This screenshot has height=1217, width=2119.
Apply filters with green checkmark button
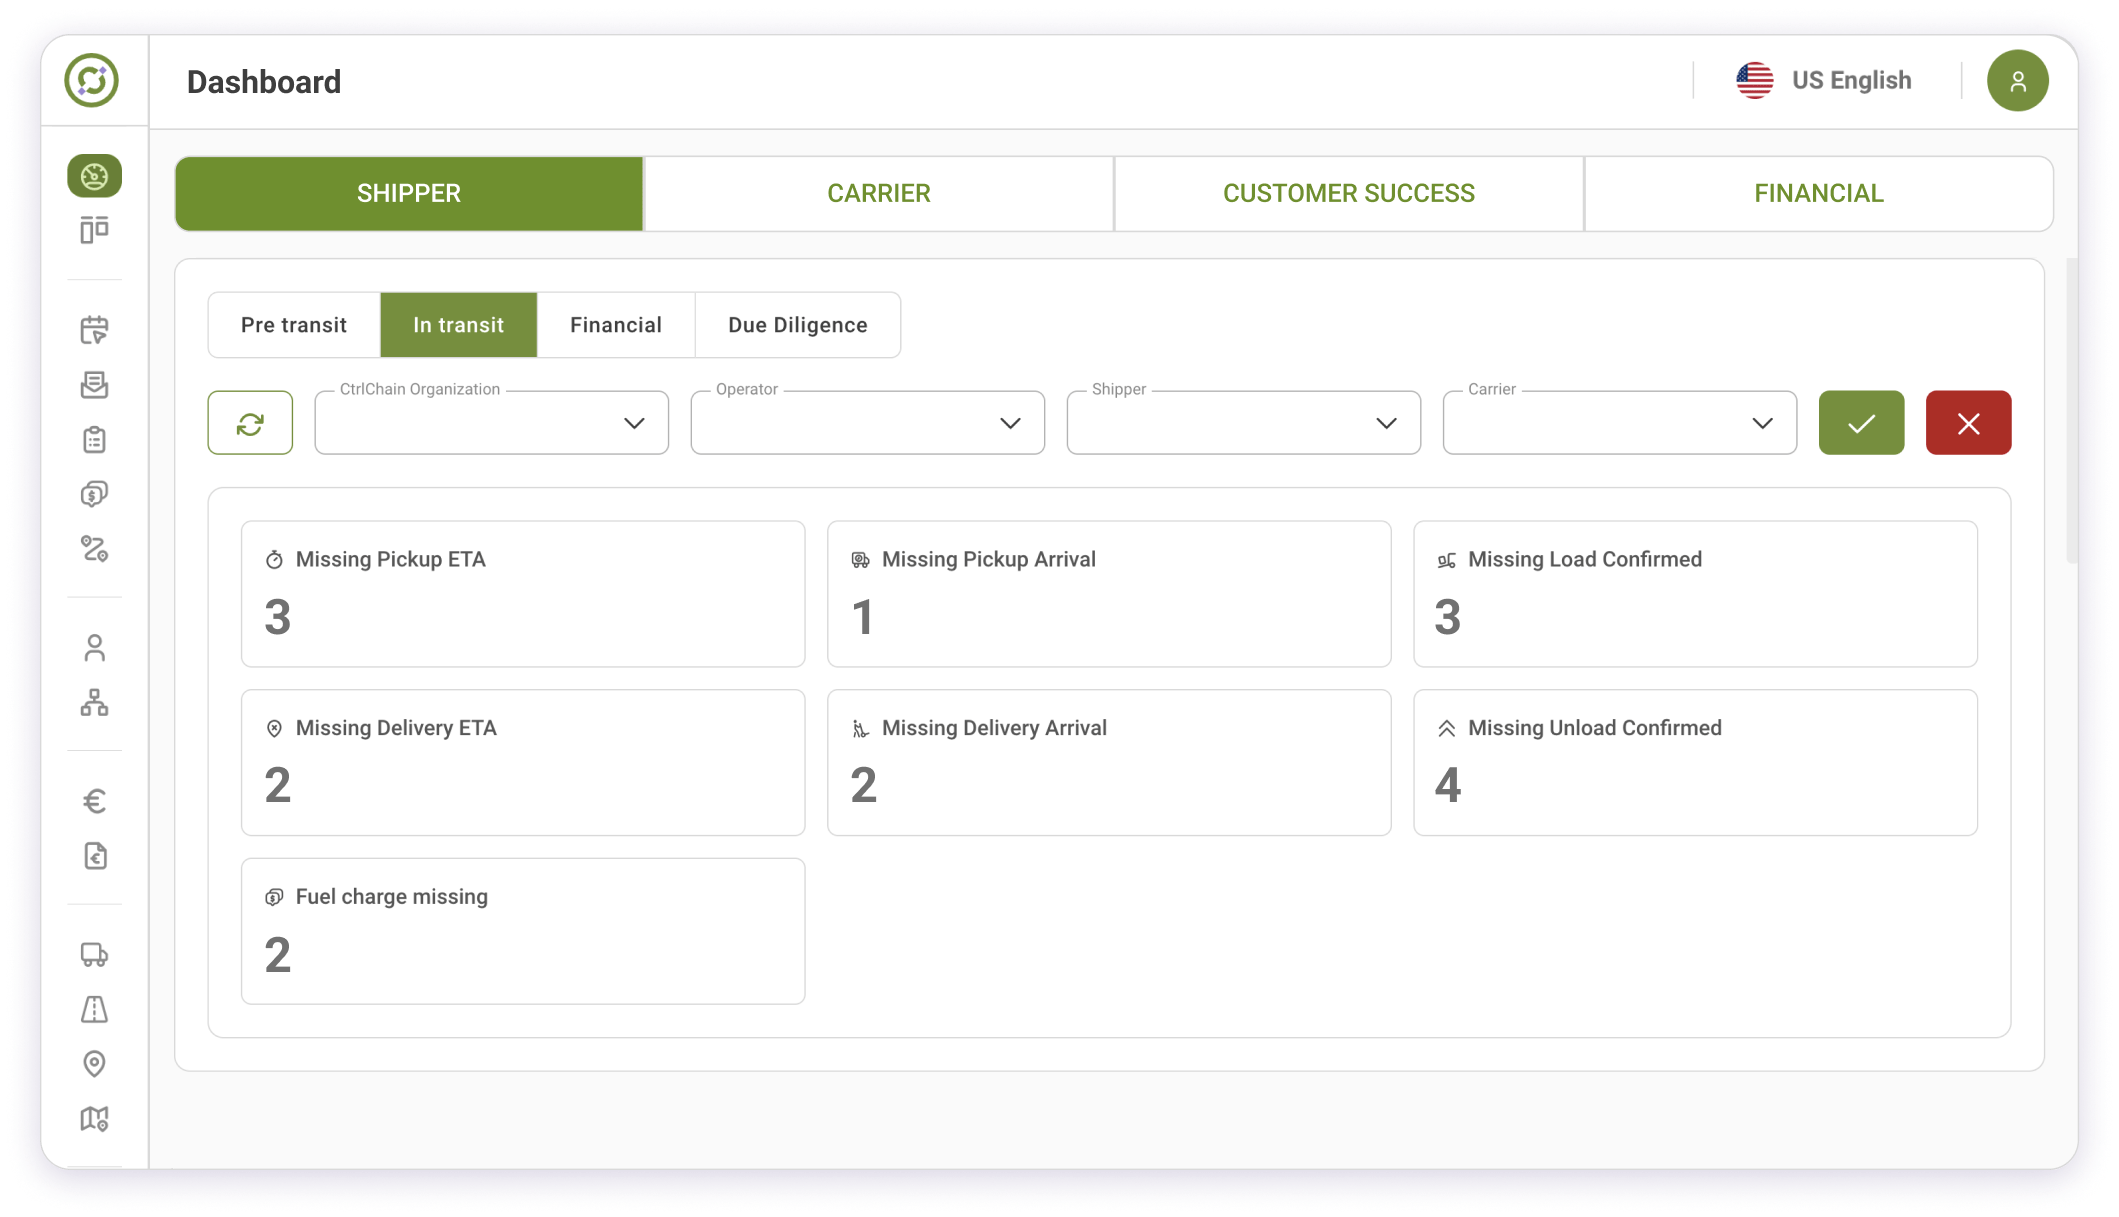pos(1861,423)
